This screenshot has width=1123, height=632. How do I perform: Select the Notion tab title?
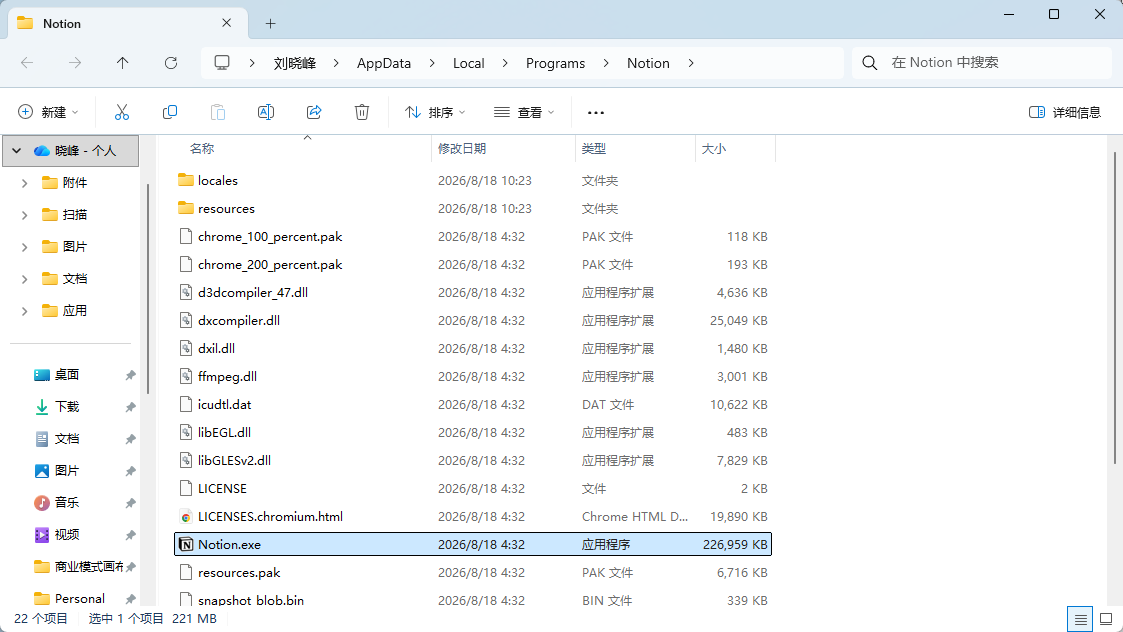click(x=62, y=24)
